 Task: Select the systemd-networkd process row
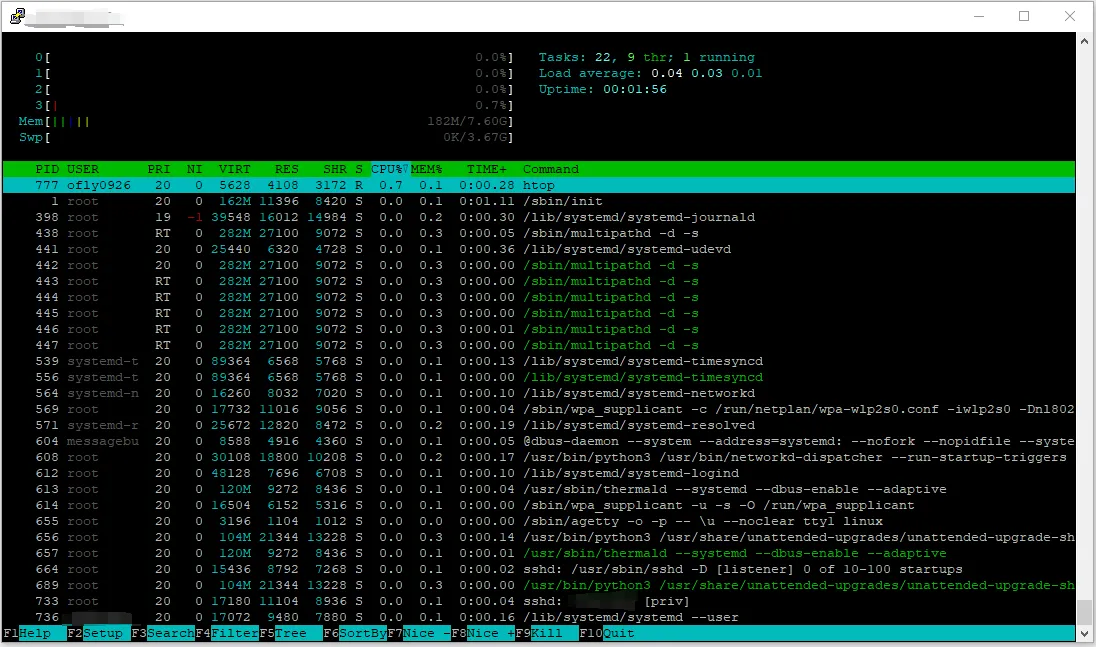point(539,393)
